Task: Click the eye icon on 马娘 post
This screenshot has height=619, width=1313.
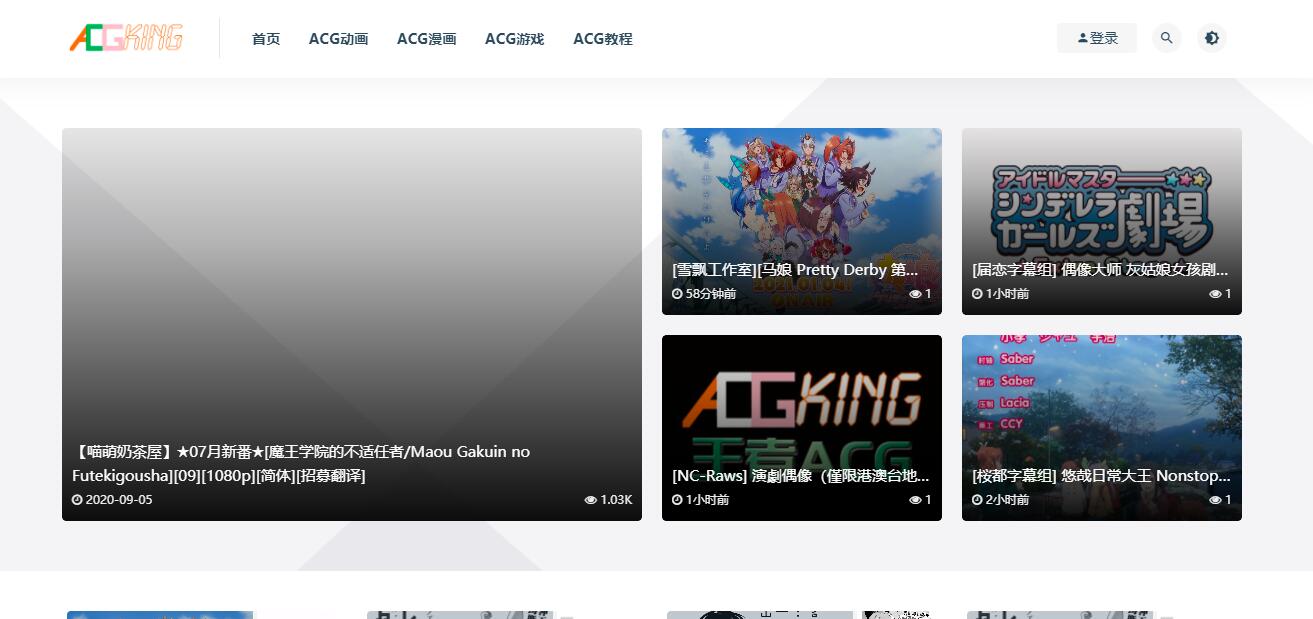Action: click(x=915, y=294)
